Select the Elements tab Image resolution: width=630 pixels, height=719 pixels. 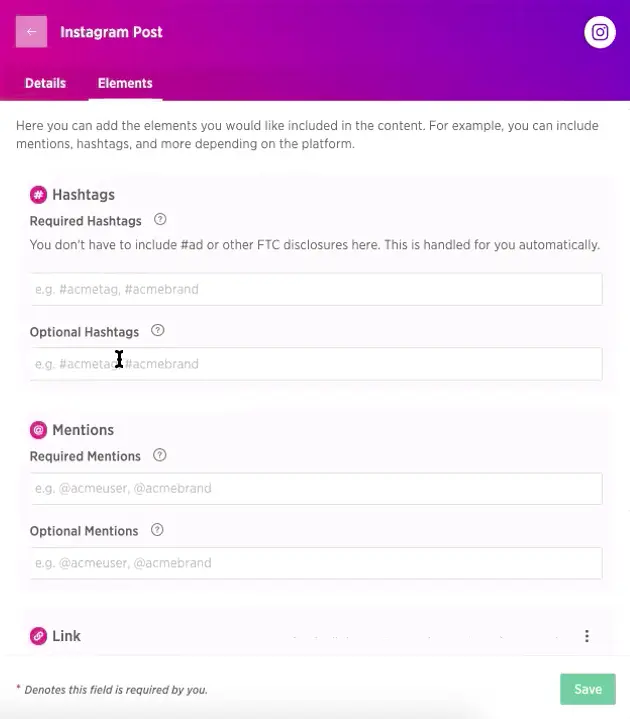pyautogui.click(x=125, y=83)
